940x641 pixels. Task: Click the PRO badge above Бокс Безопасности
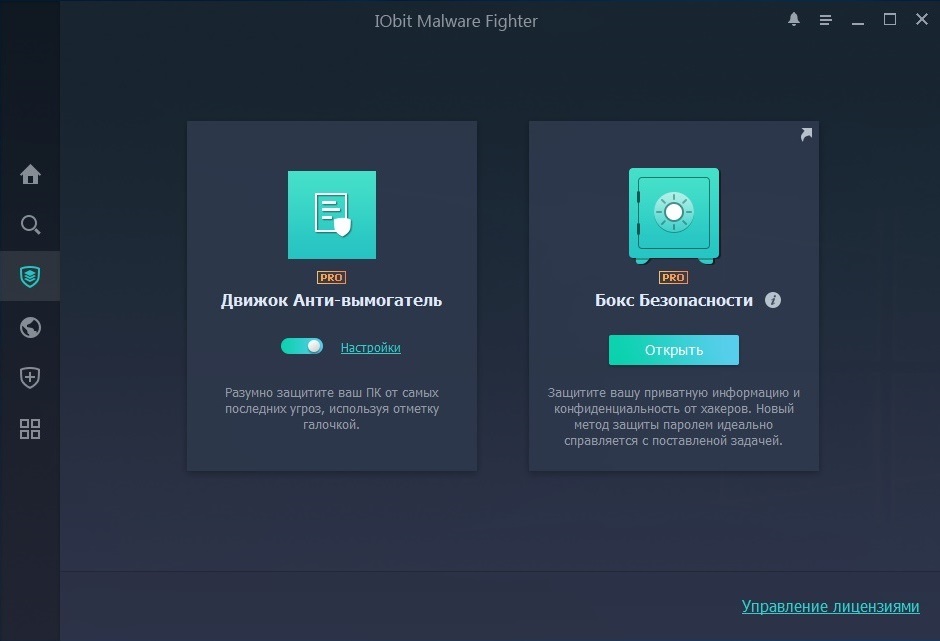(x=673, y=277)
